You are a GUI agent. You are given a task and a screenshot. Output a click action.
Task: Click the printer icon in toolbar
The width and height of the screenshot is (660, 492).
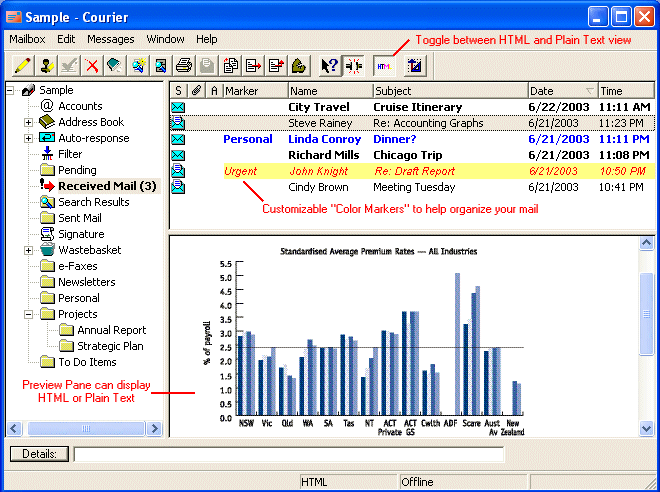(184, 65)
